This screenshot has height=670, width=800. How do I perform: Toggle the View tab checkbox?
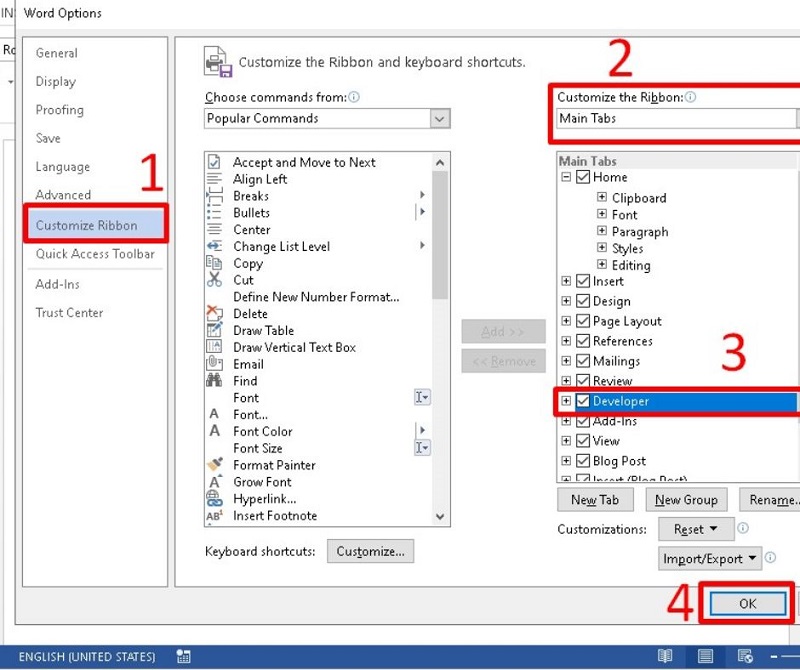[x=583, y=440]
